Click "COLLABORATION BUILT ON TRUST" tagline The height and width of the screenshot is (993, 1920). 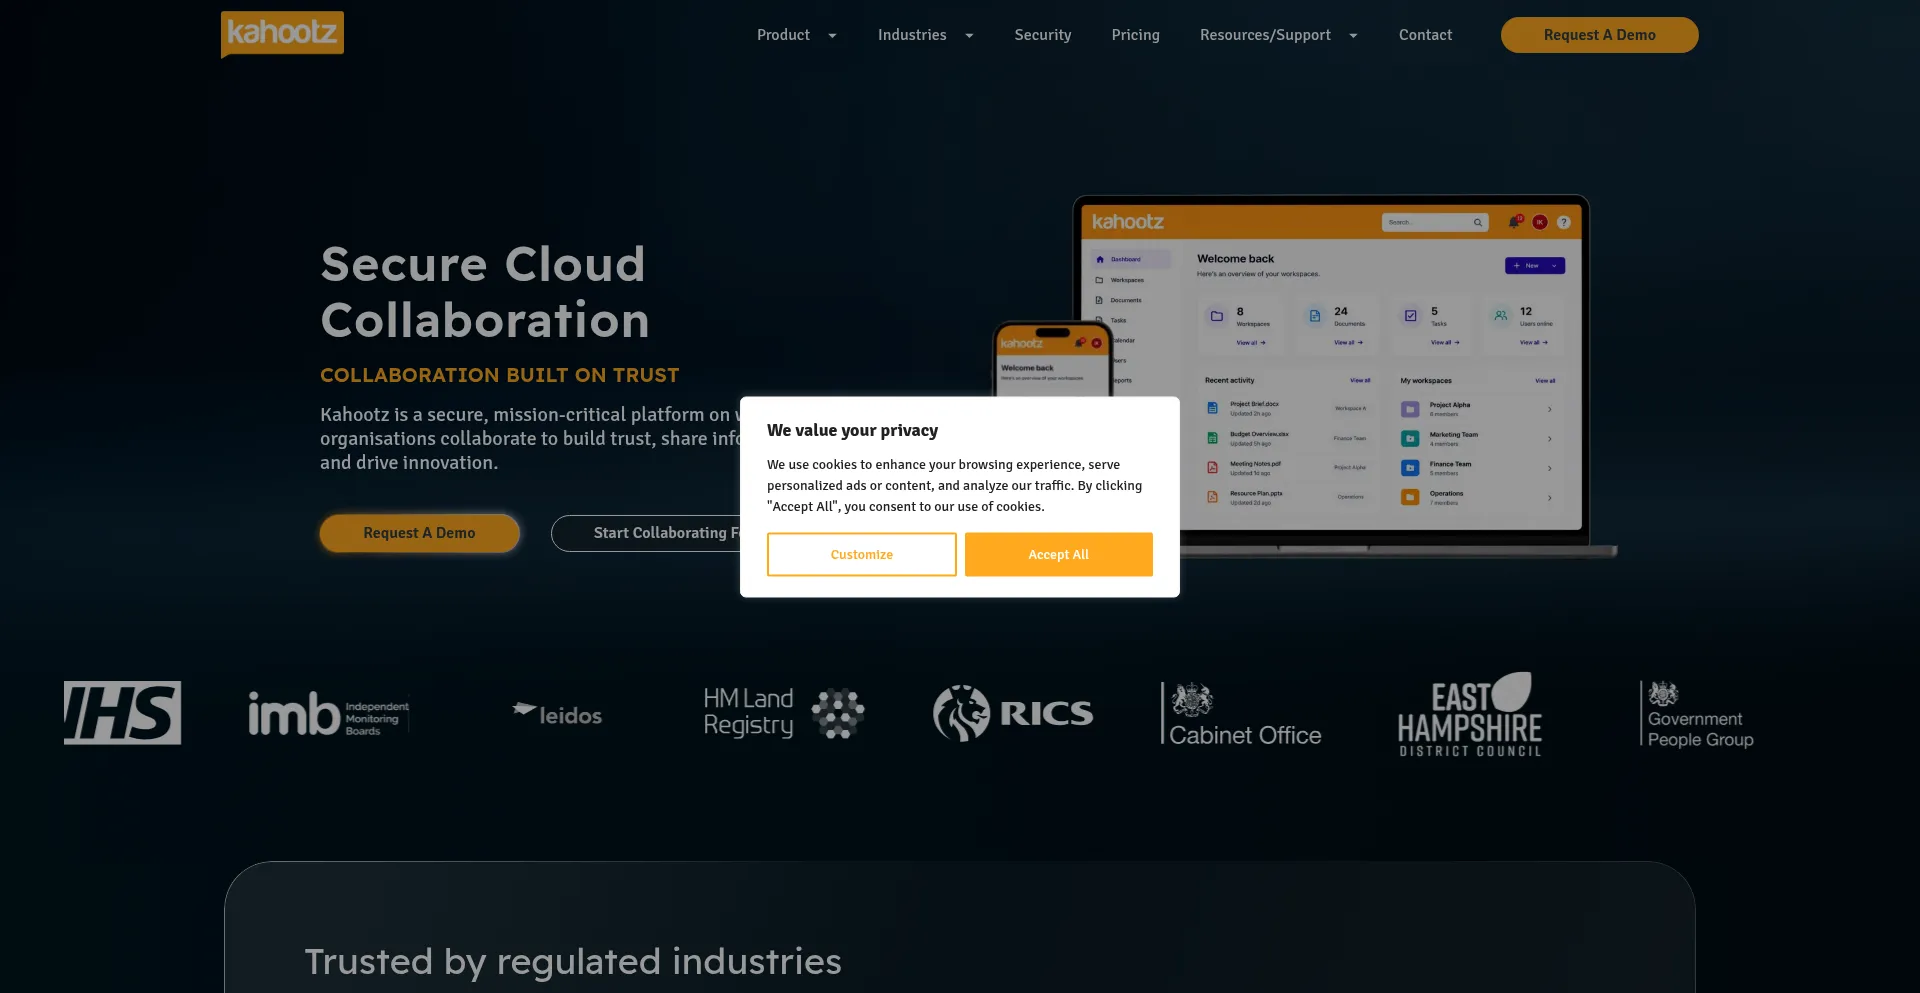pyautogui.click(x=500, y=375)
